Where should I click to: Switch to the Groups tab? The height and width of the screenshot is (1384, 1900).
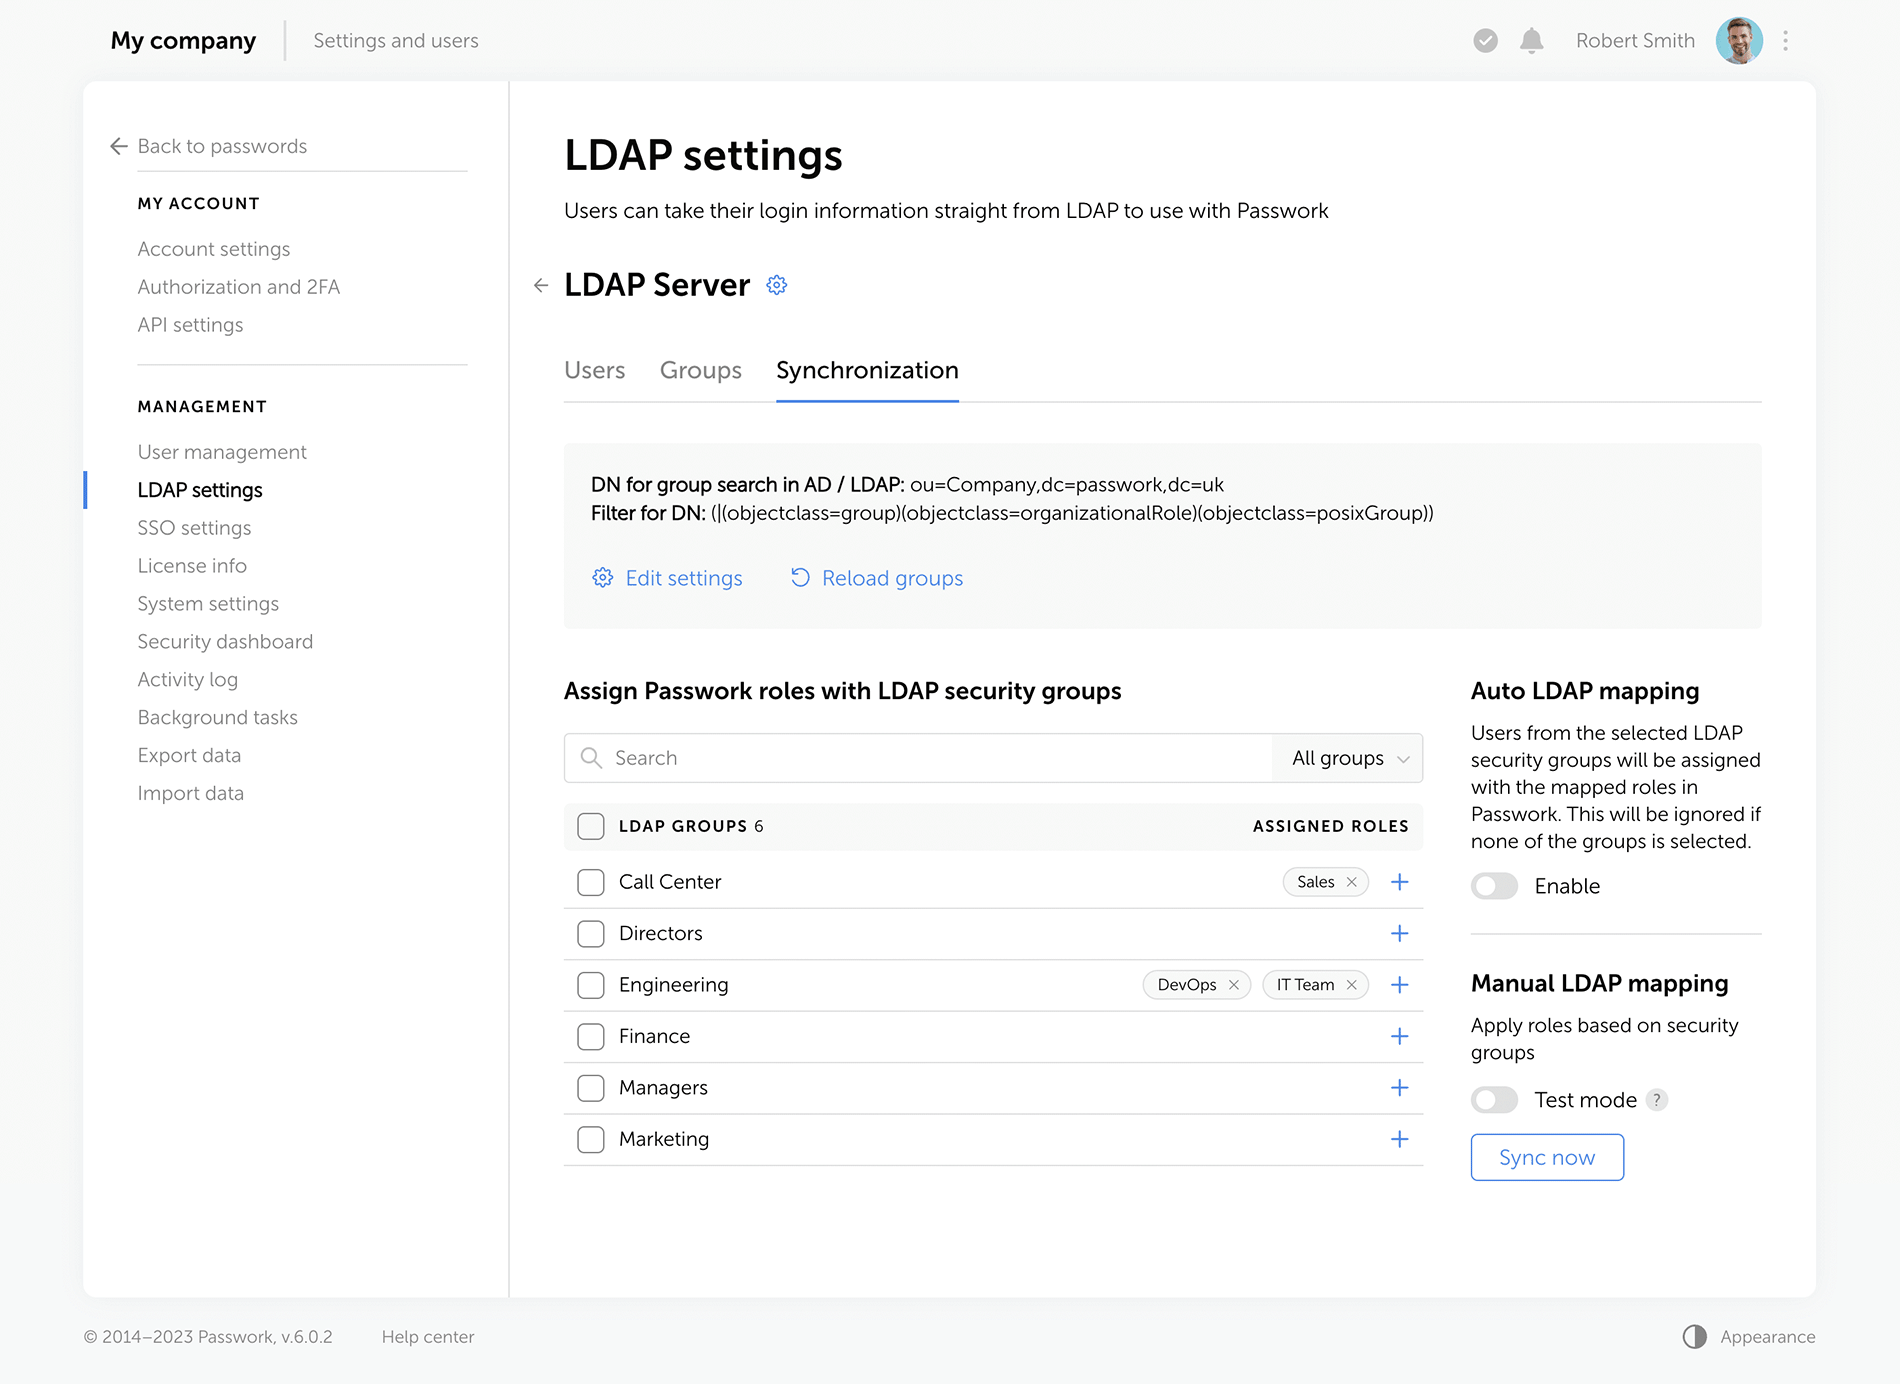pyautogui.click(x=700, y=370)
